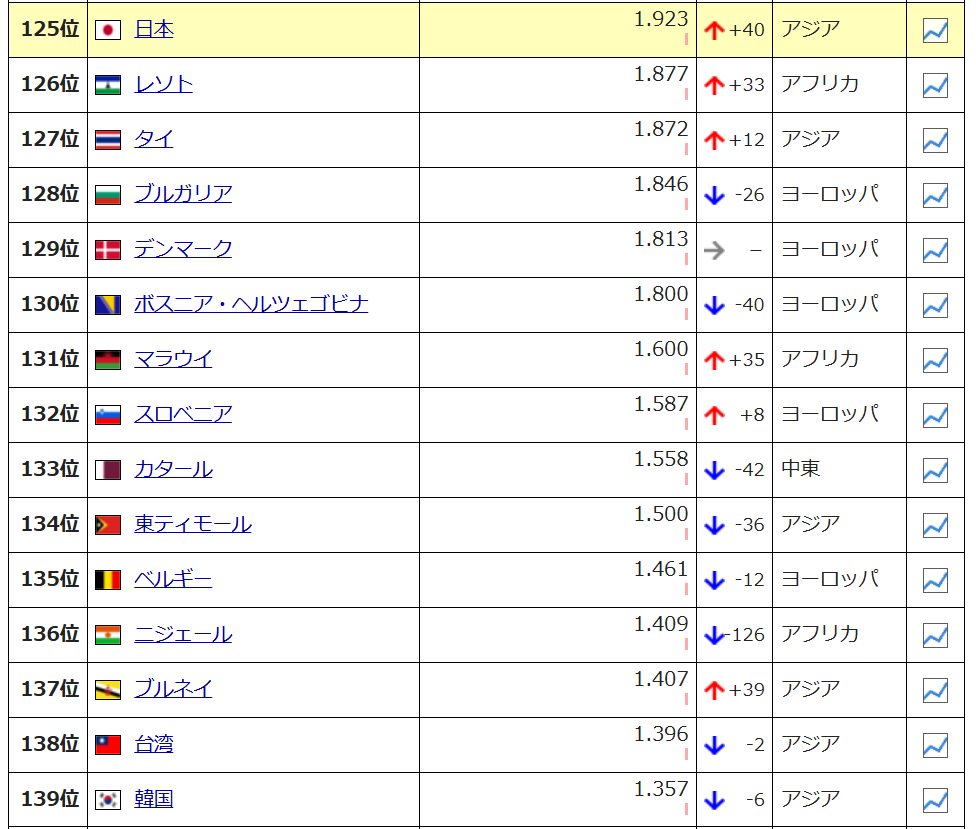This screenshot has height=829, width=976.
Task: Show the chart icon for 台湾
Action: tap(935, 745)
